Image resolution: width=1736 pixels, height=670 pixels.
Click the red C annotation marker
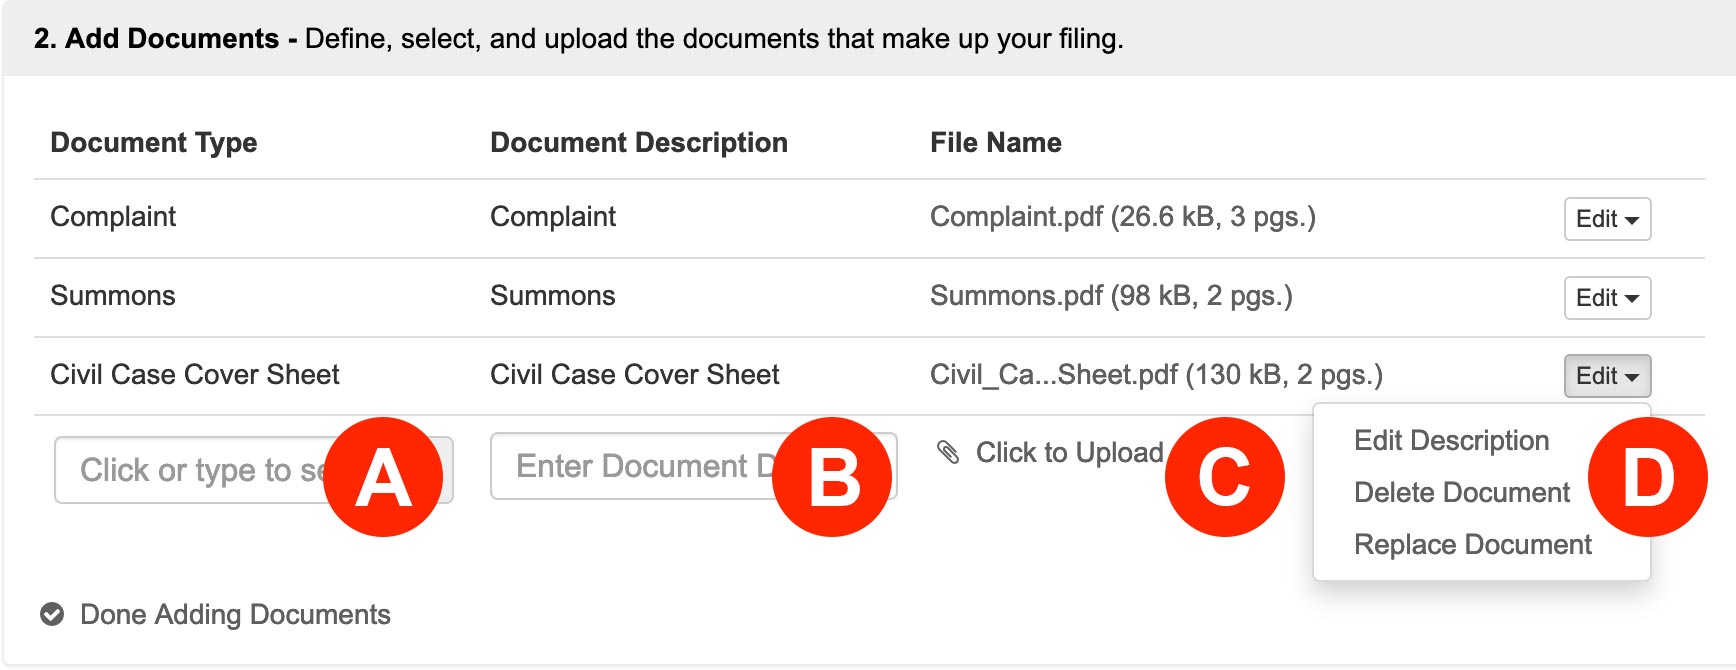point(1224,477)
